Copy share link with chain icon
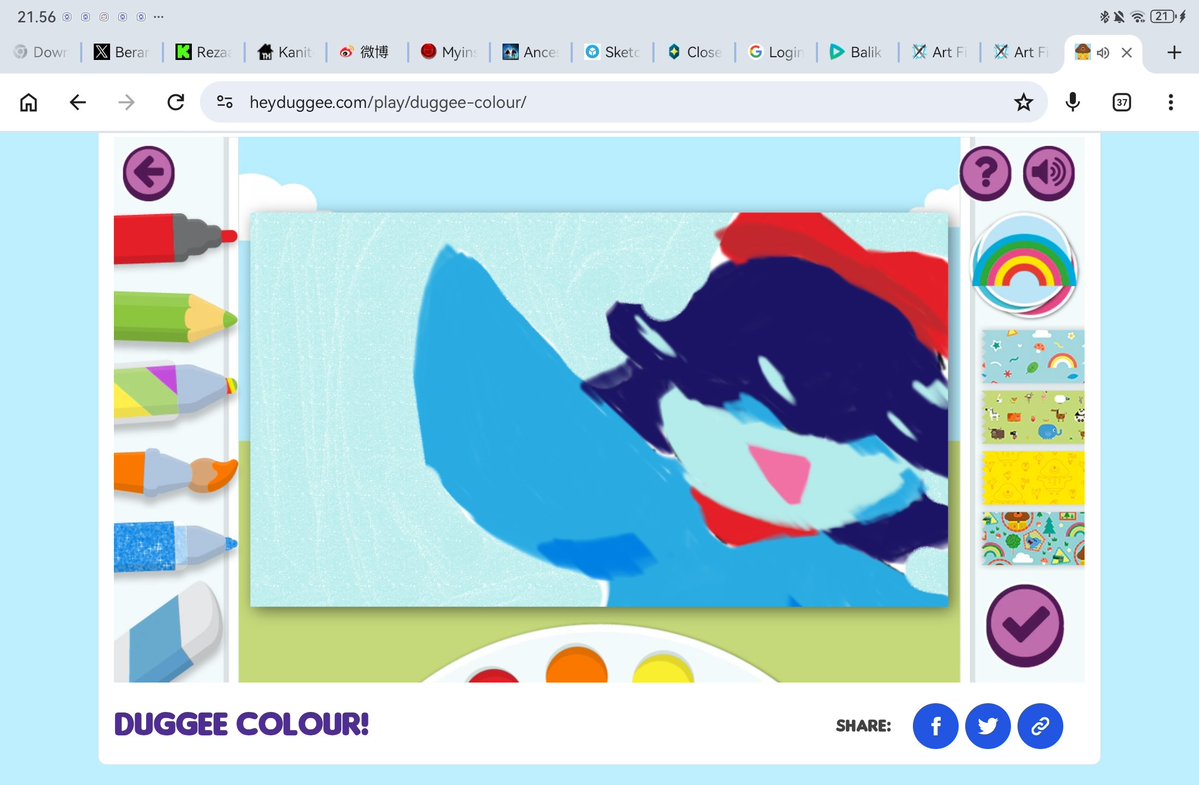The width and height of the screenshot is (1199, 785). tap(1040, 726)
